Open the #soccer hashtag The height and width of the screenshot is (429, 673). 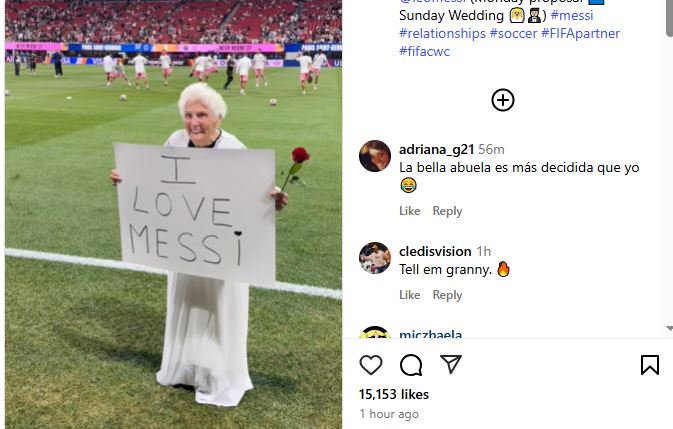click(x=513, y=33)
